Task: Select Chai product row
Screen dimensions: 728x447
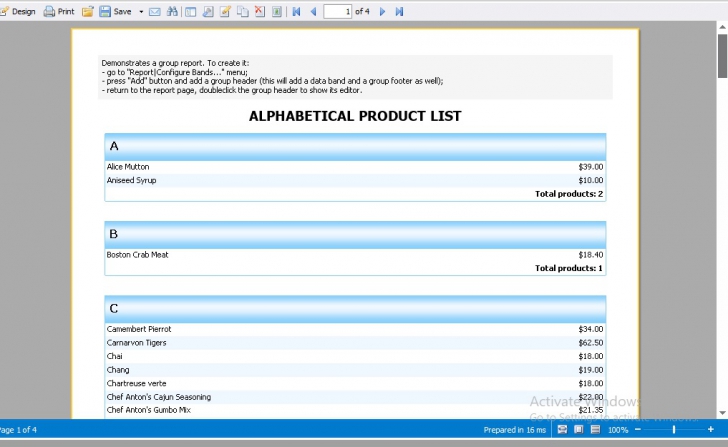Action: [x=355, y=356]
